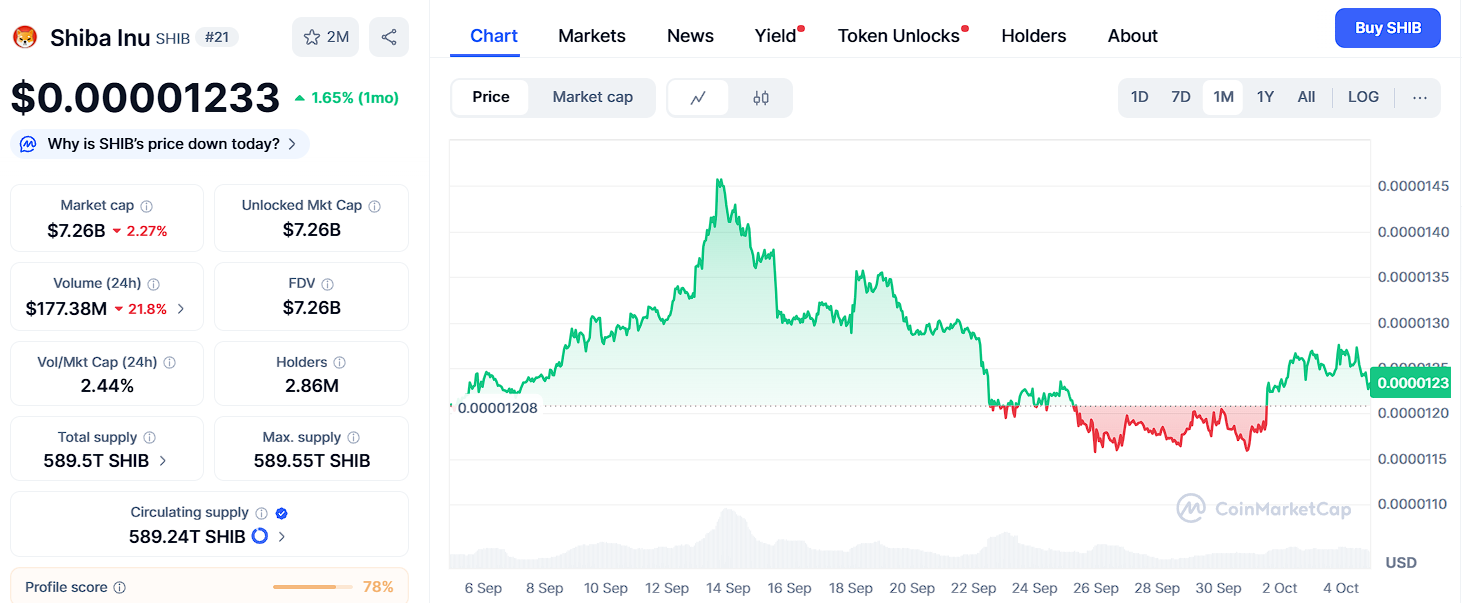
Task: Click Holders info icon
Action: tap(340, 363)
